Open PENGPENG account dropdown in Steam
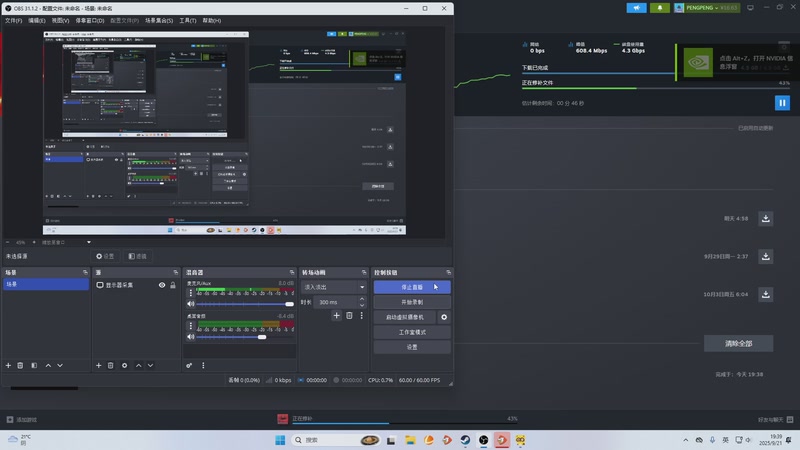The width and height of the screenshot is (800, 450). coord(707,8)
